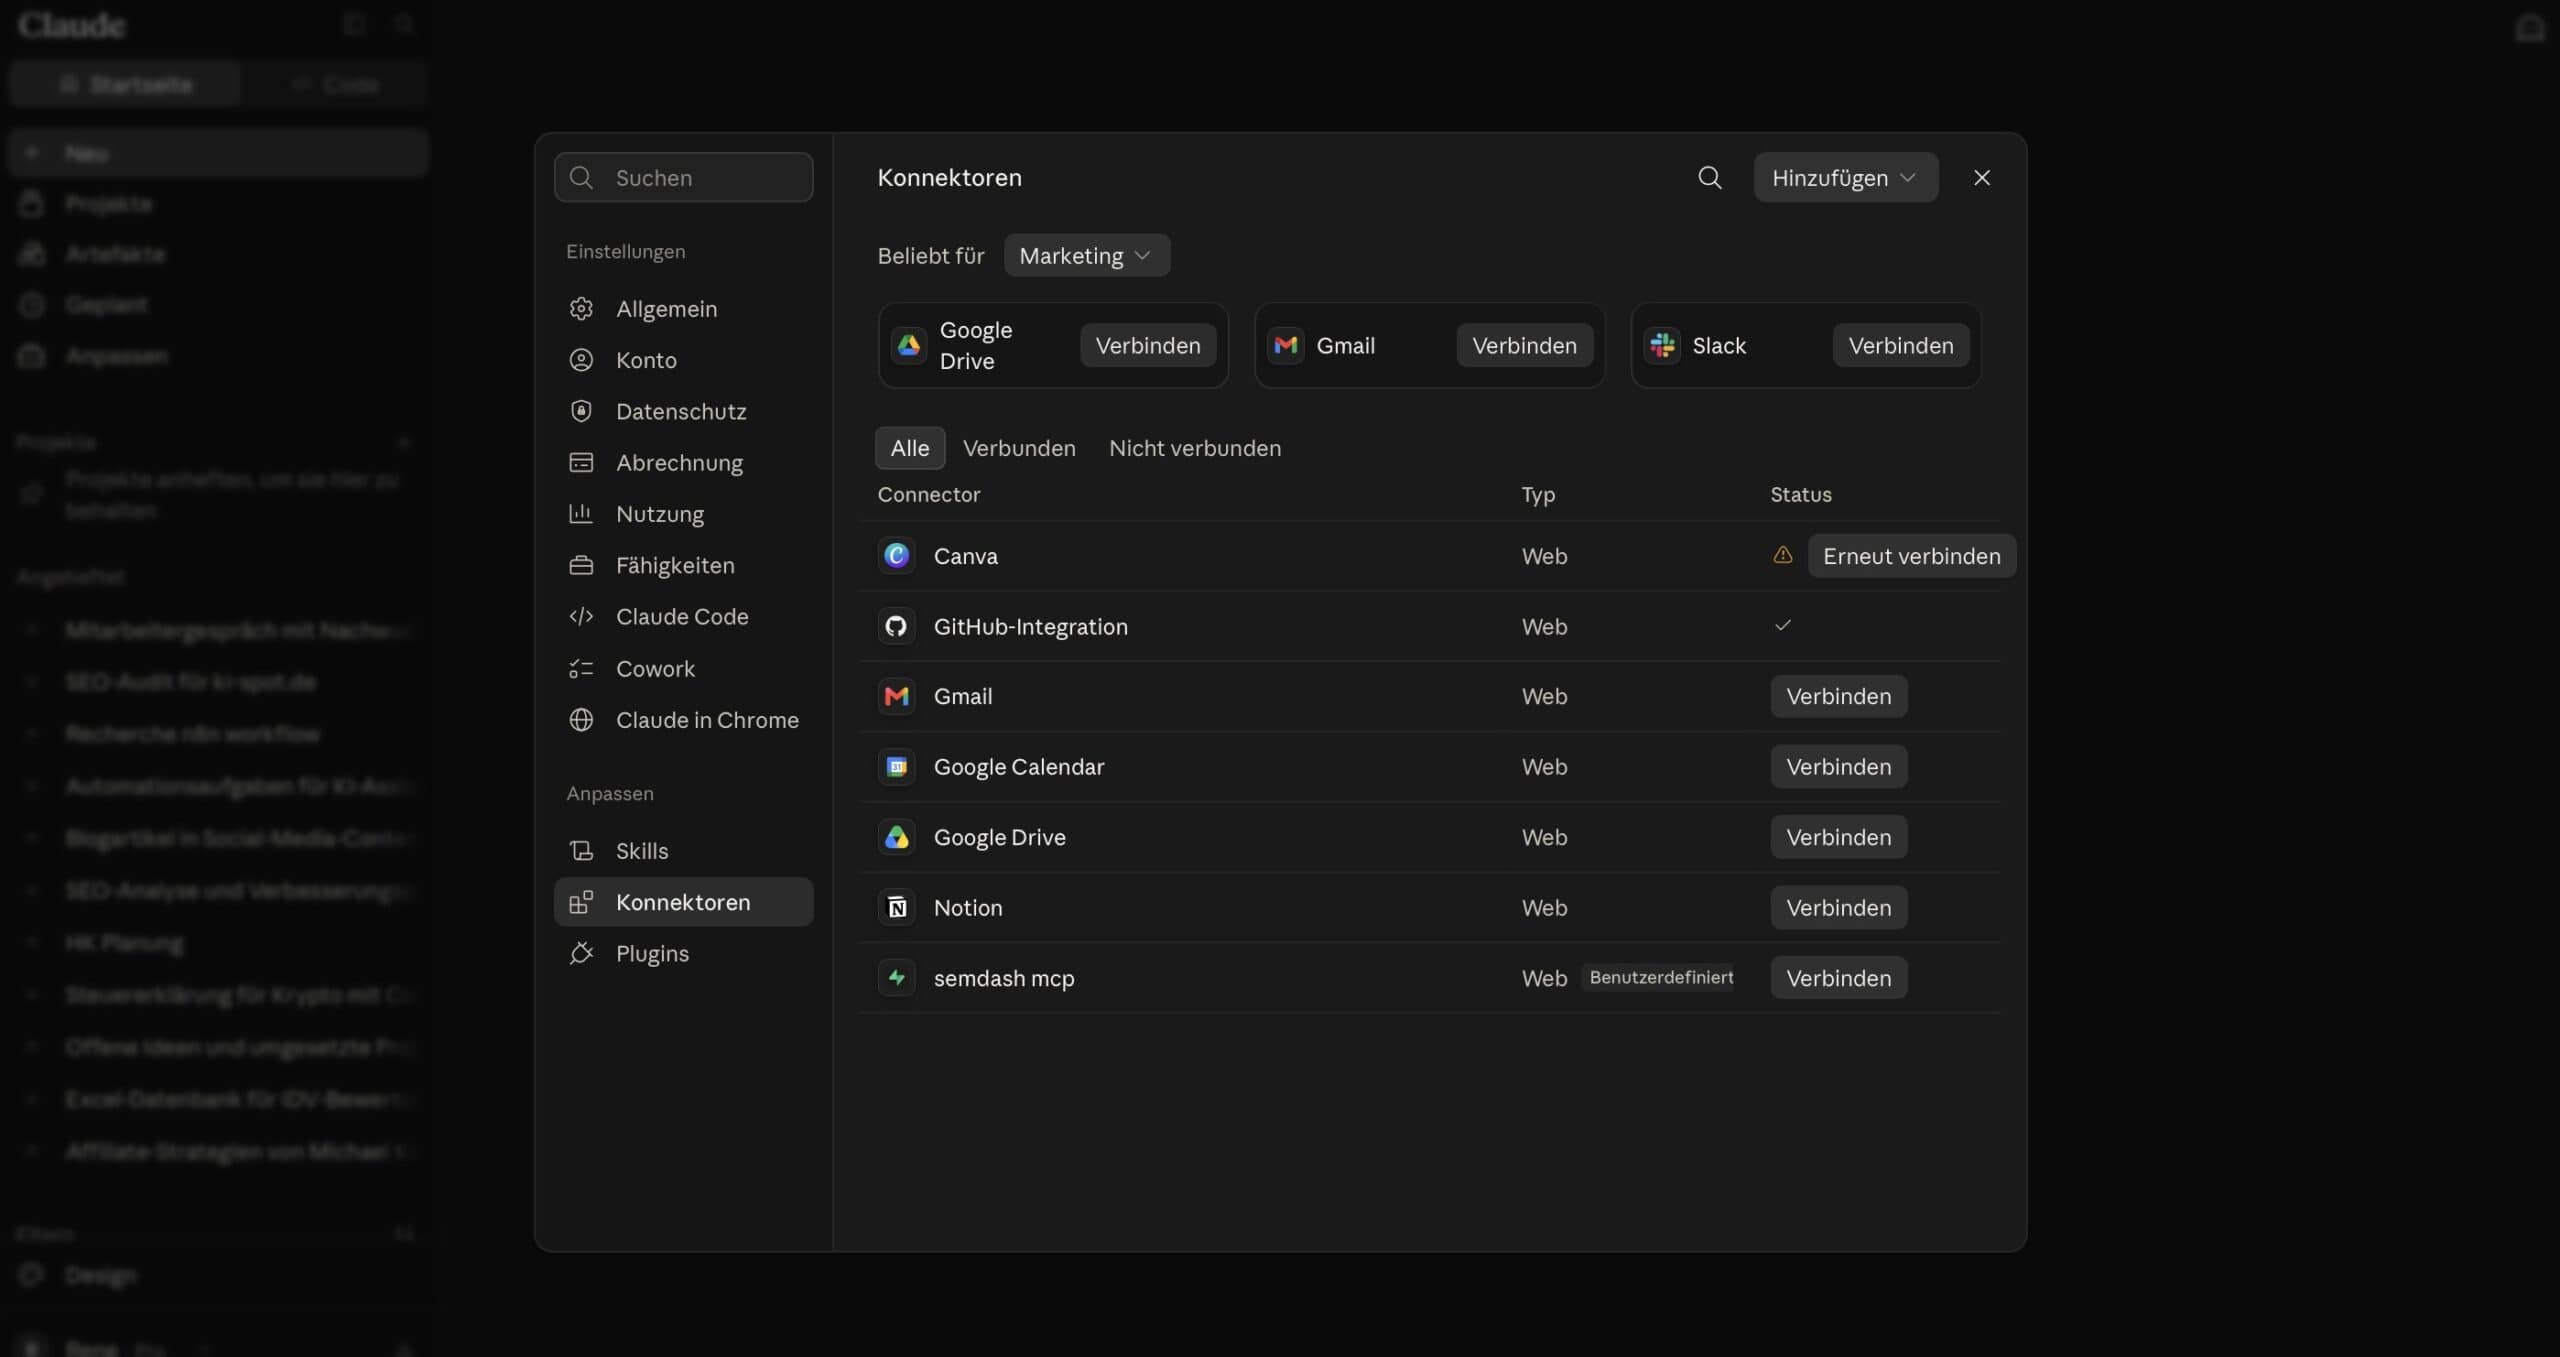Open Fähigkeiten toolbox icon
The height and width of the screenshot is (1357, 2560).
tap(581, 565)
